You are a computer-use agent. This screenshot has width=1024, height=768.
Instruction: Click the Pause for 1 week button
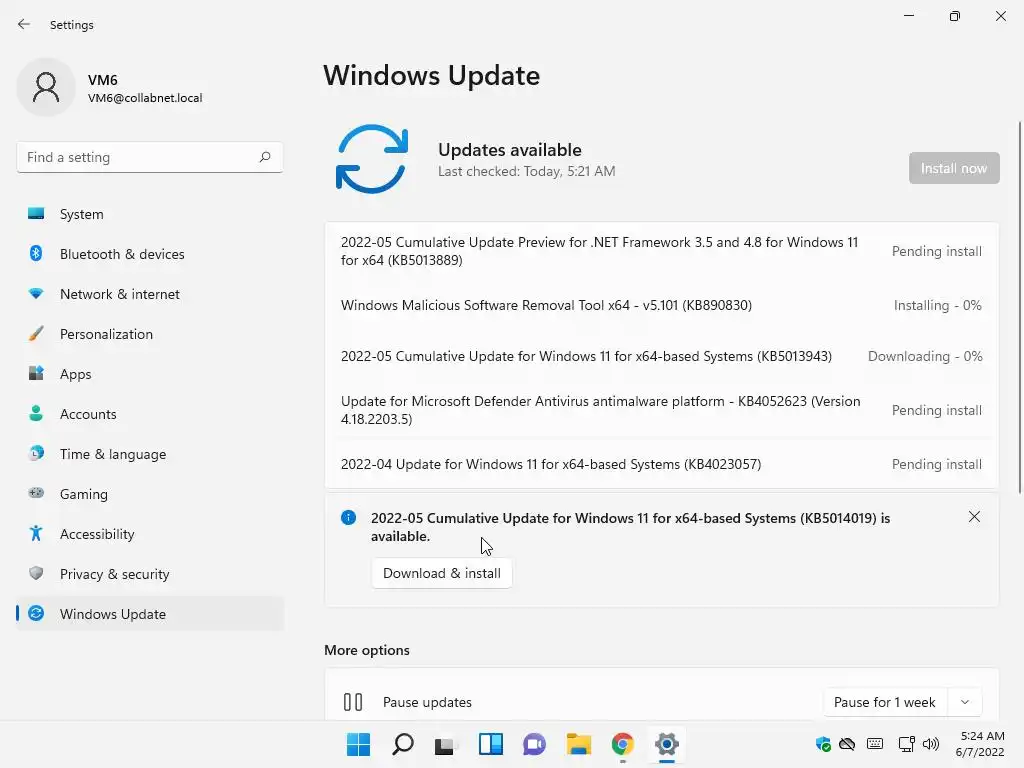coord(885,703)
